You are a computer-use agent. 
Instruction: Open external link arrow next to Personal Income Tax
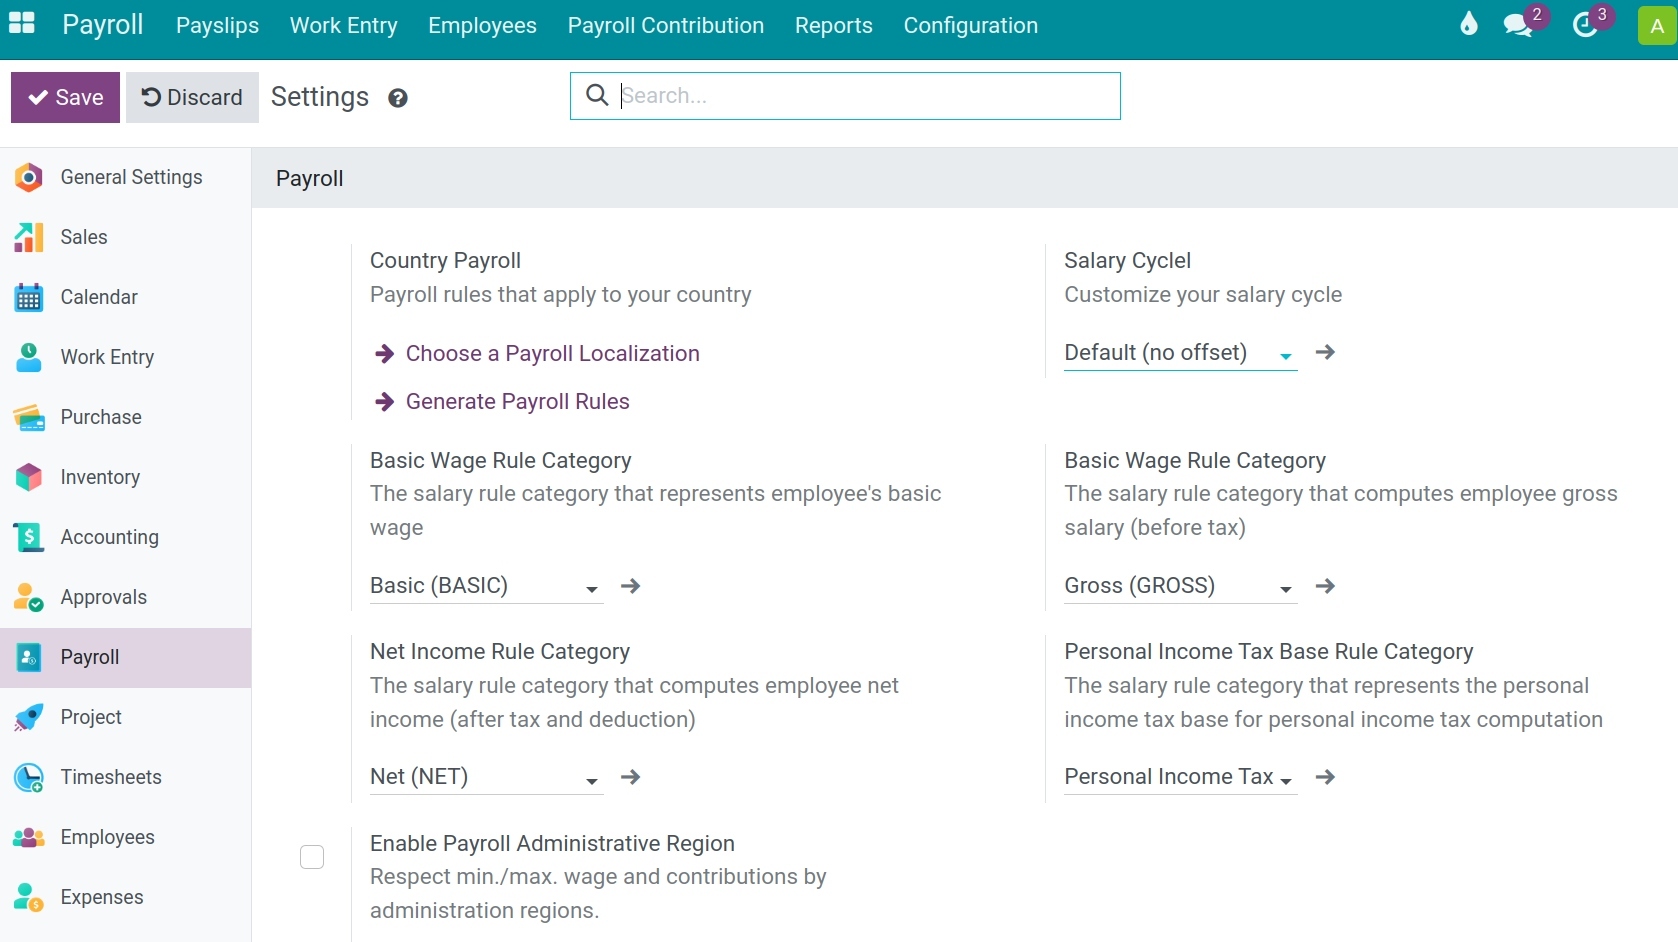[x=1325, y=777]
